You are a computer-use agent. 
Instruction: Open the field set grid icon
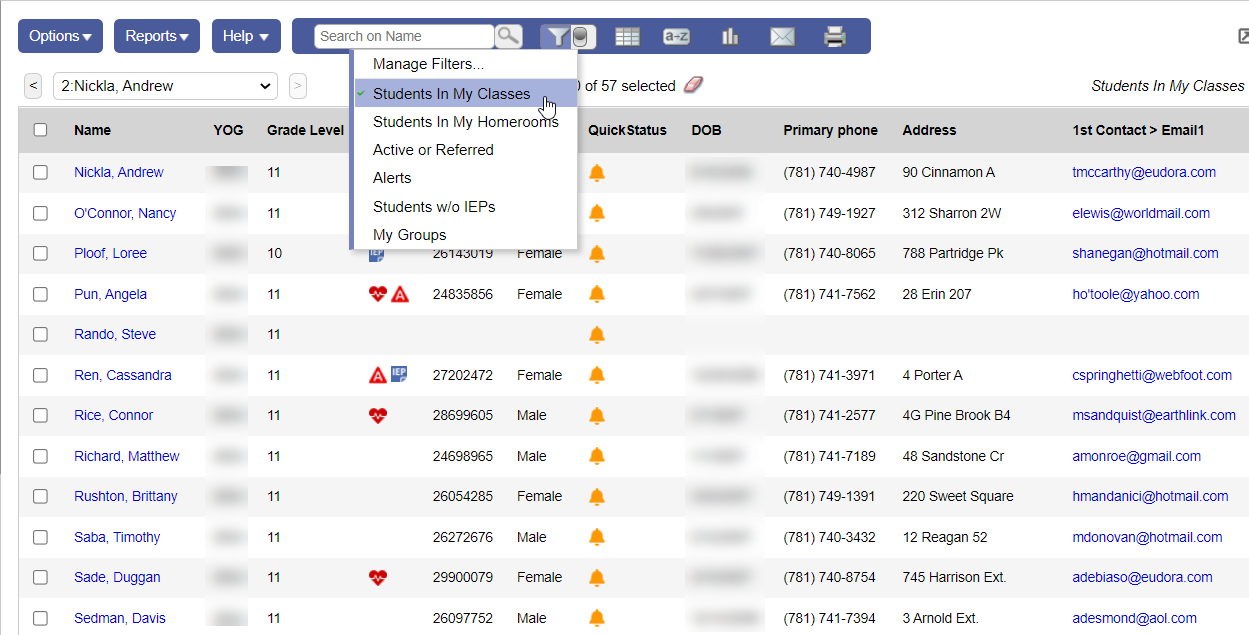pos(627,35)
